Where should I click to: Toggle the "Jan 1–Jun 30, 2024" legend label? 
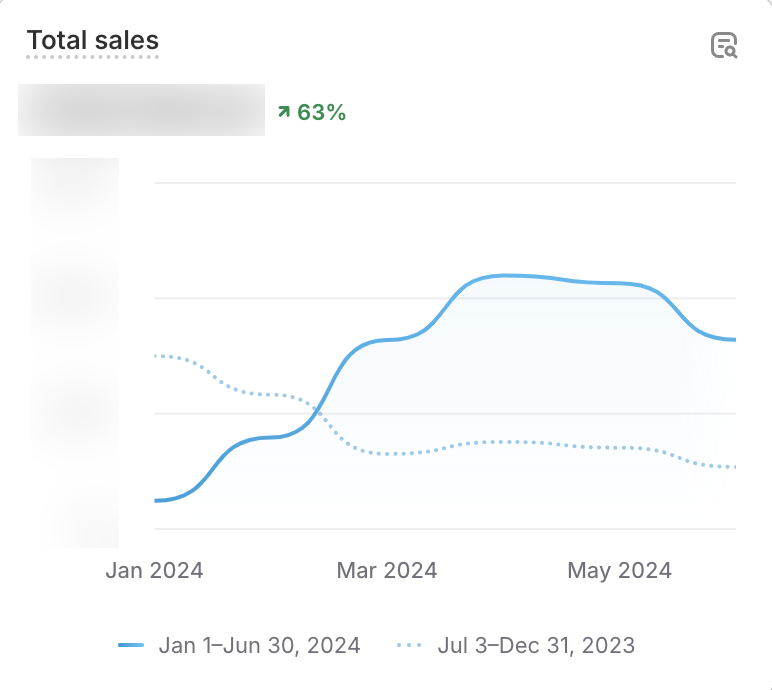tap(259, 645)
